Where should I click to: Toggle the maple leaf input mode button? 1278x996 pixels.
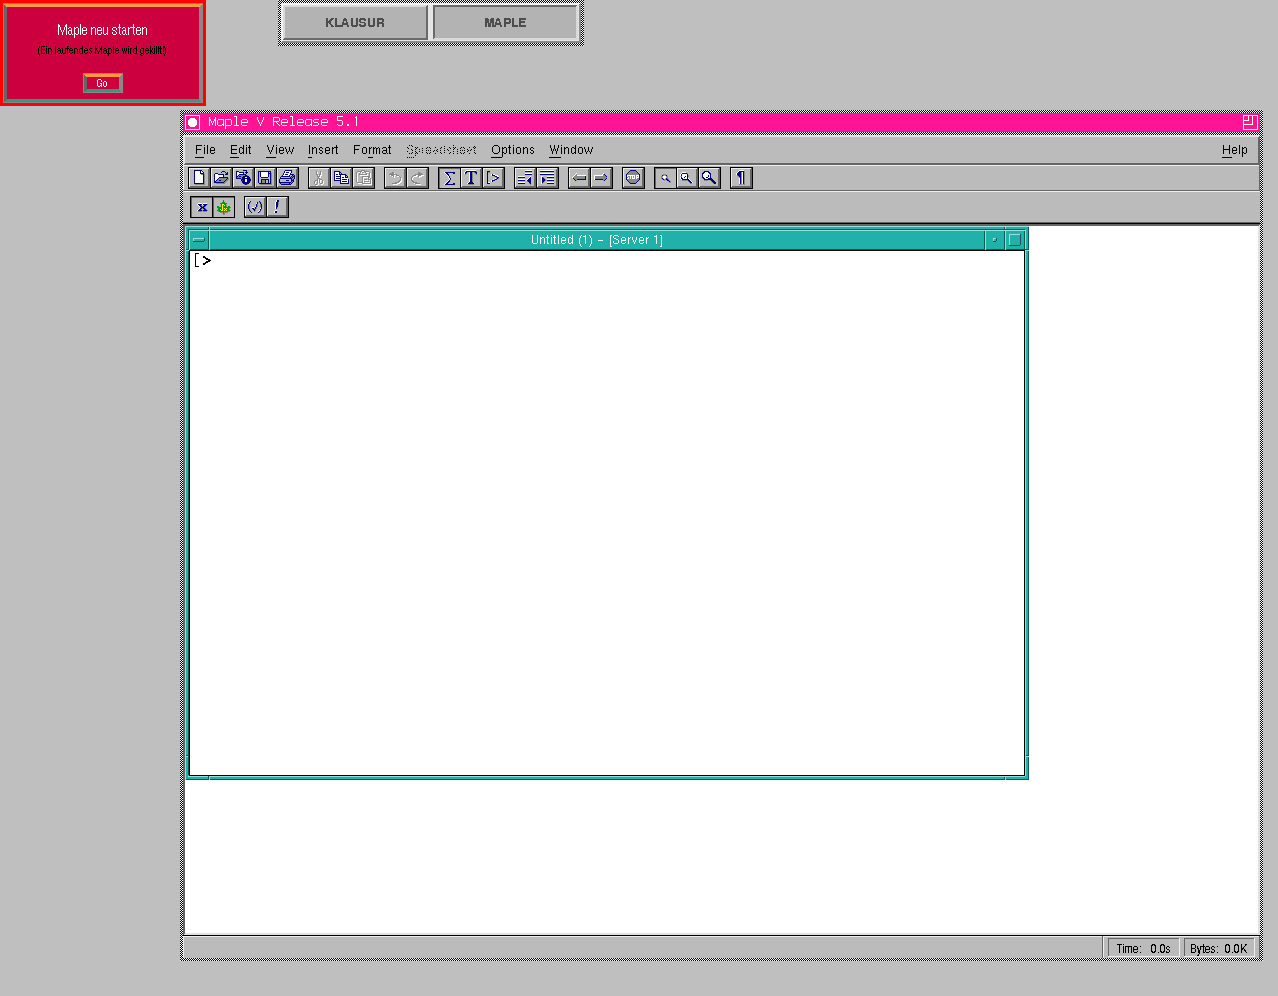tap(224, 207)
